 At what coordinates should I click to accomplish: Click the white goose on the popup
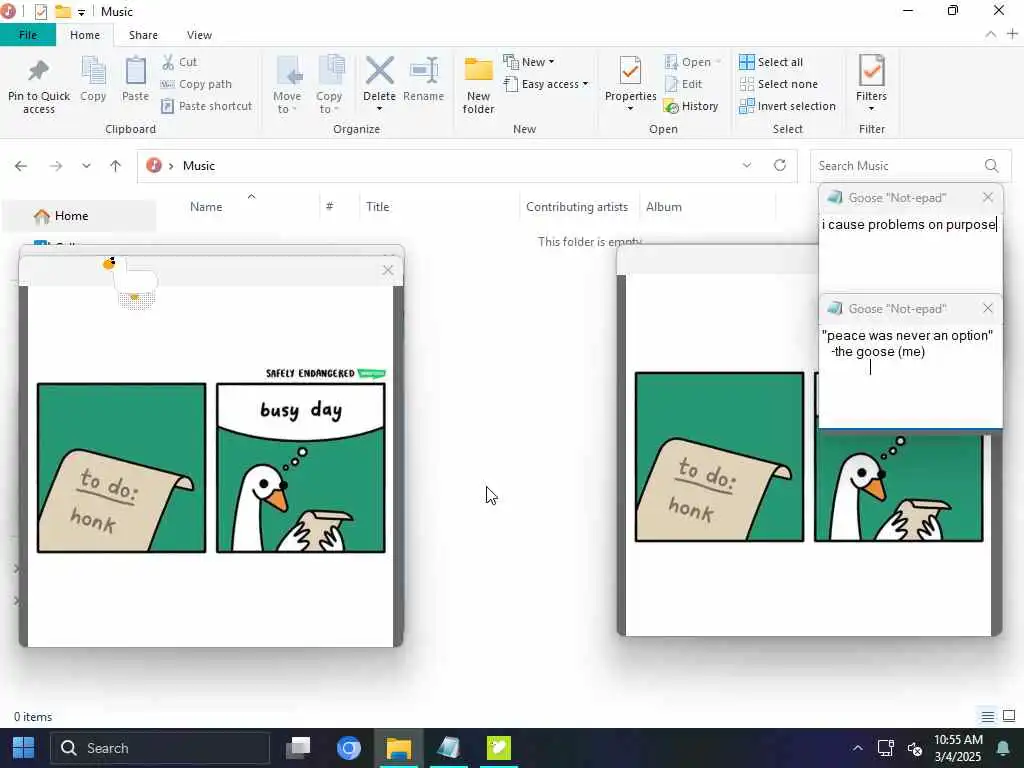pos(131,281)
